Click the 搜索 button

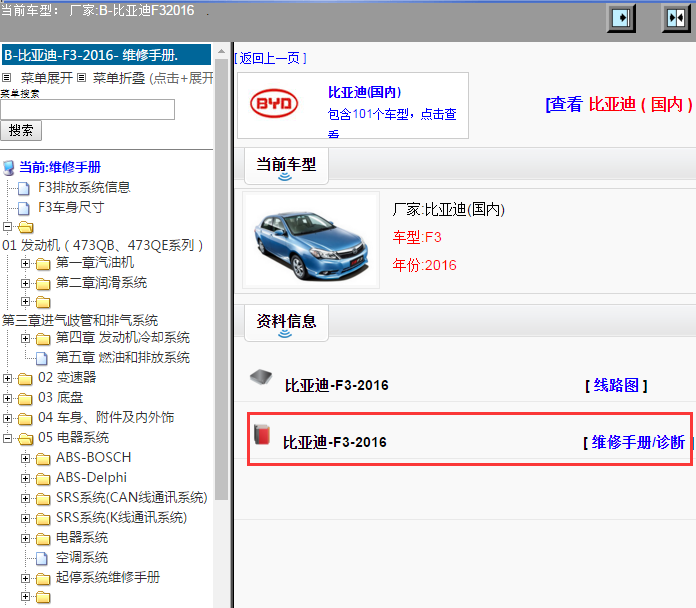click(x=21, y=130)
